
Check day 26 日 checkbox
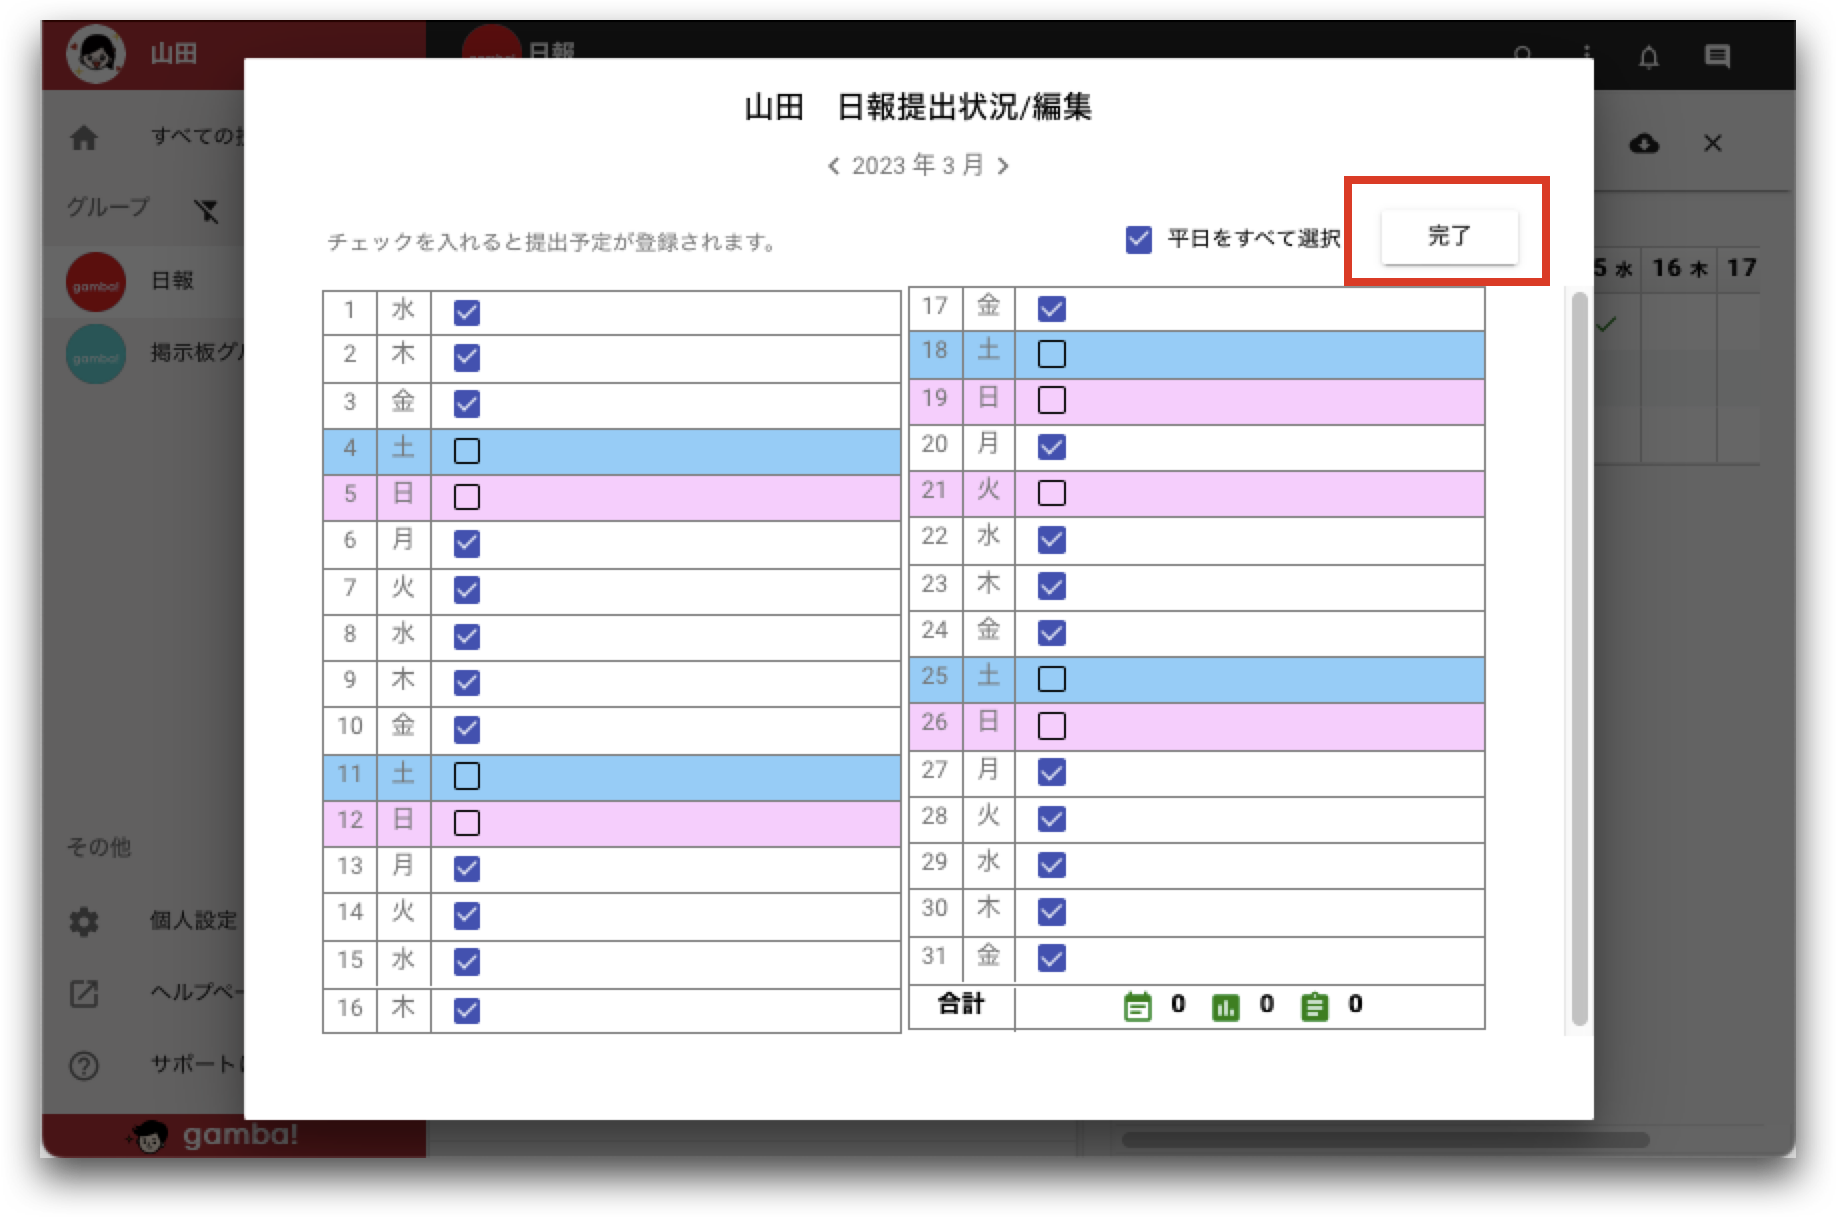click(1052, 726)
